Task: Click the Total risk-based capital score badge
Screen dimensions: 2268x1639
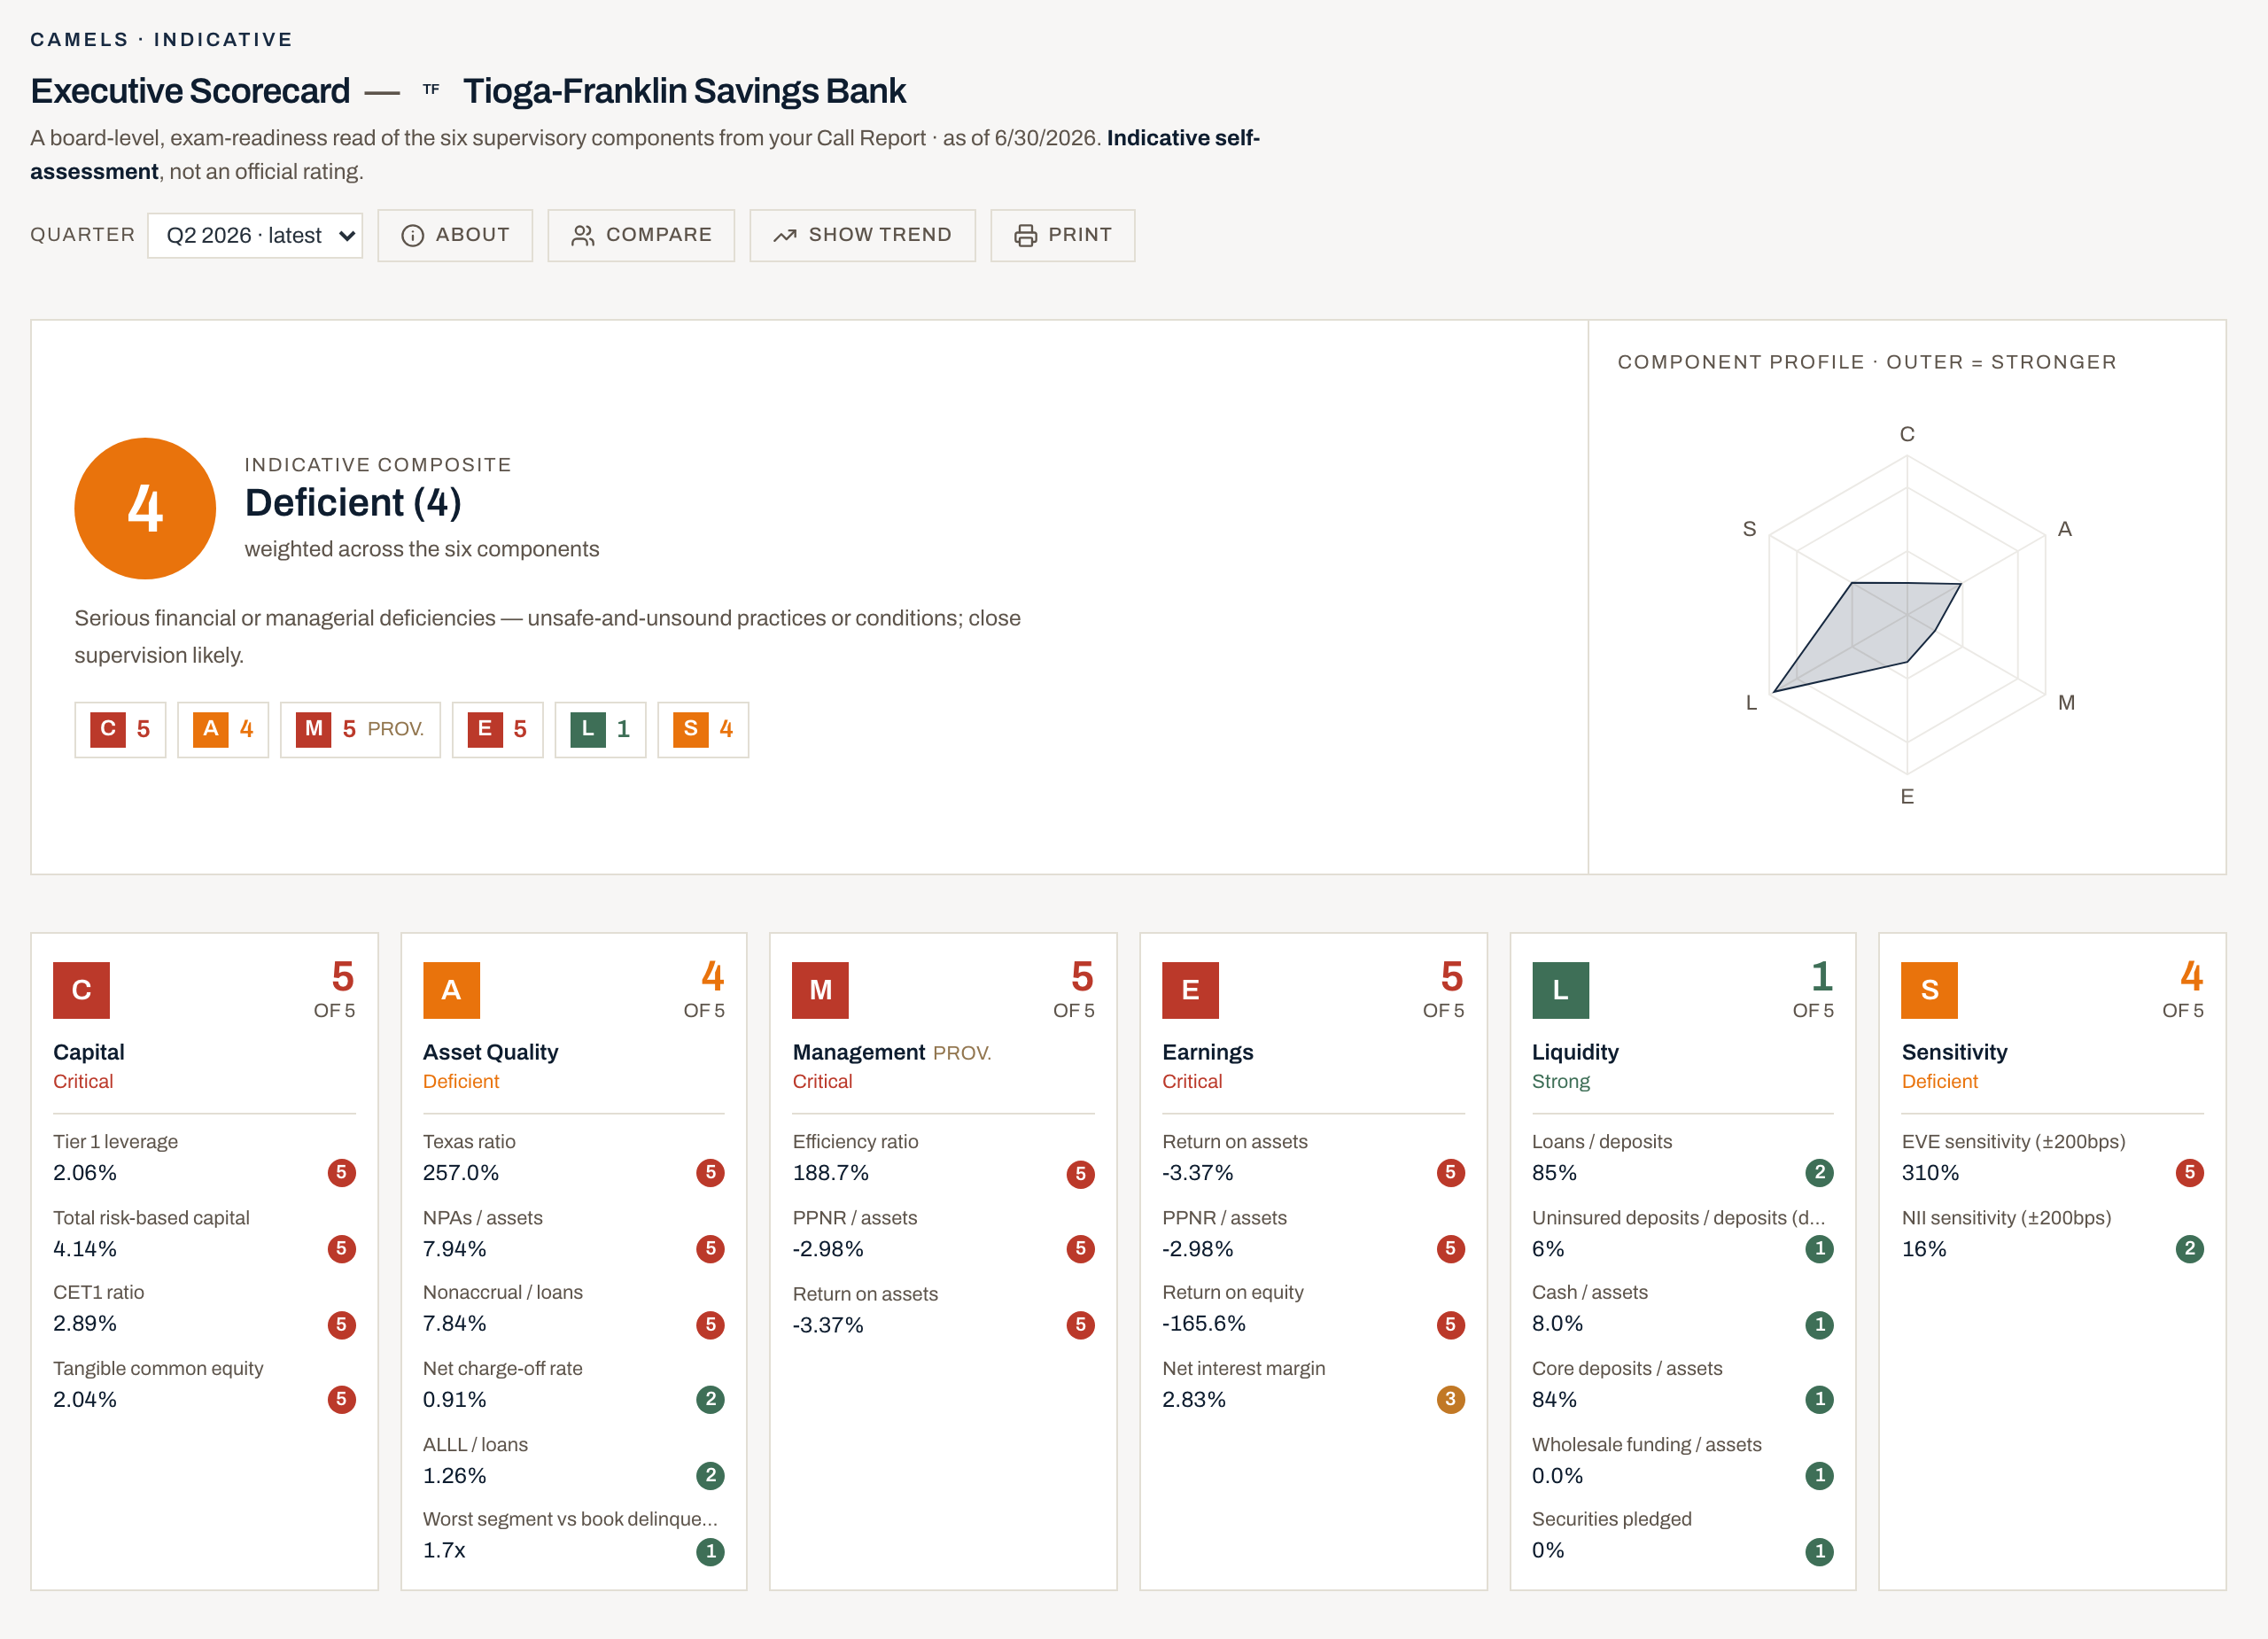Action: tap(341, 1248)
